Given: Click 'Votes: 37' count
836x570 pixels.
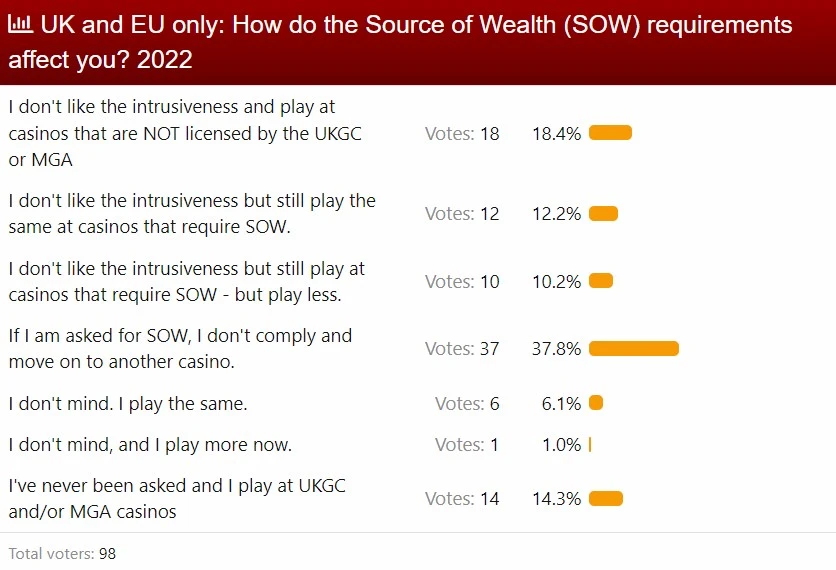Looking at the screenshot, I should [462, 349].
